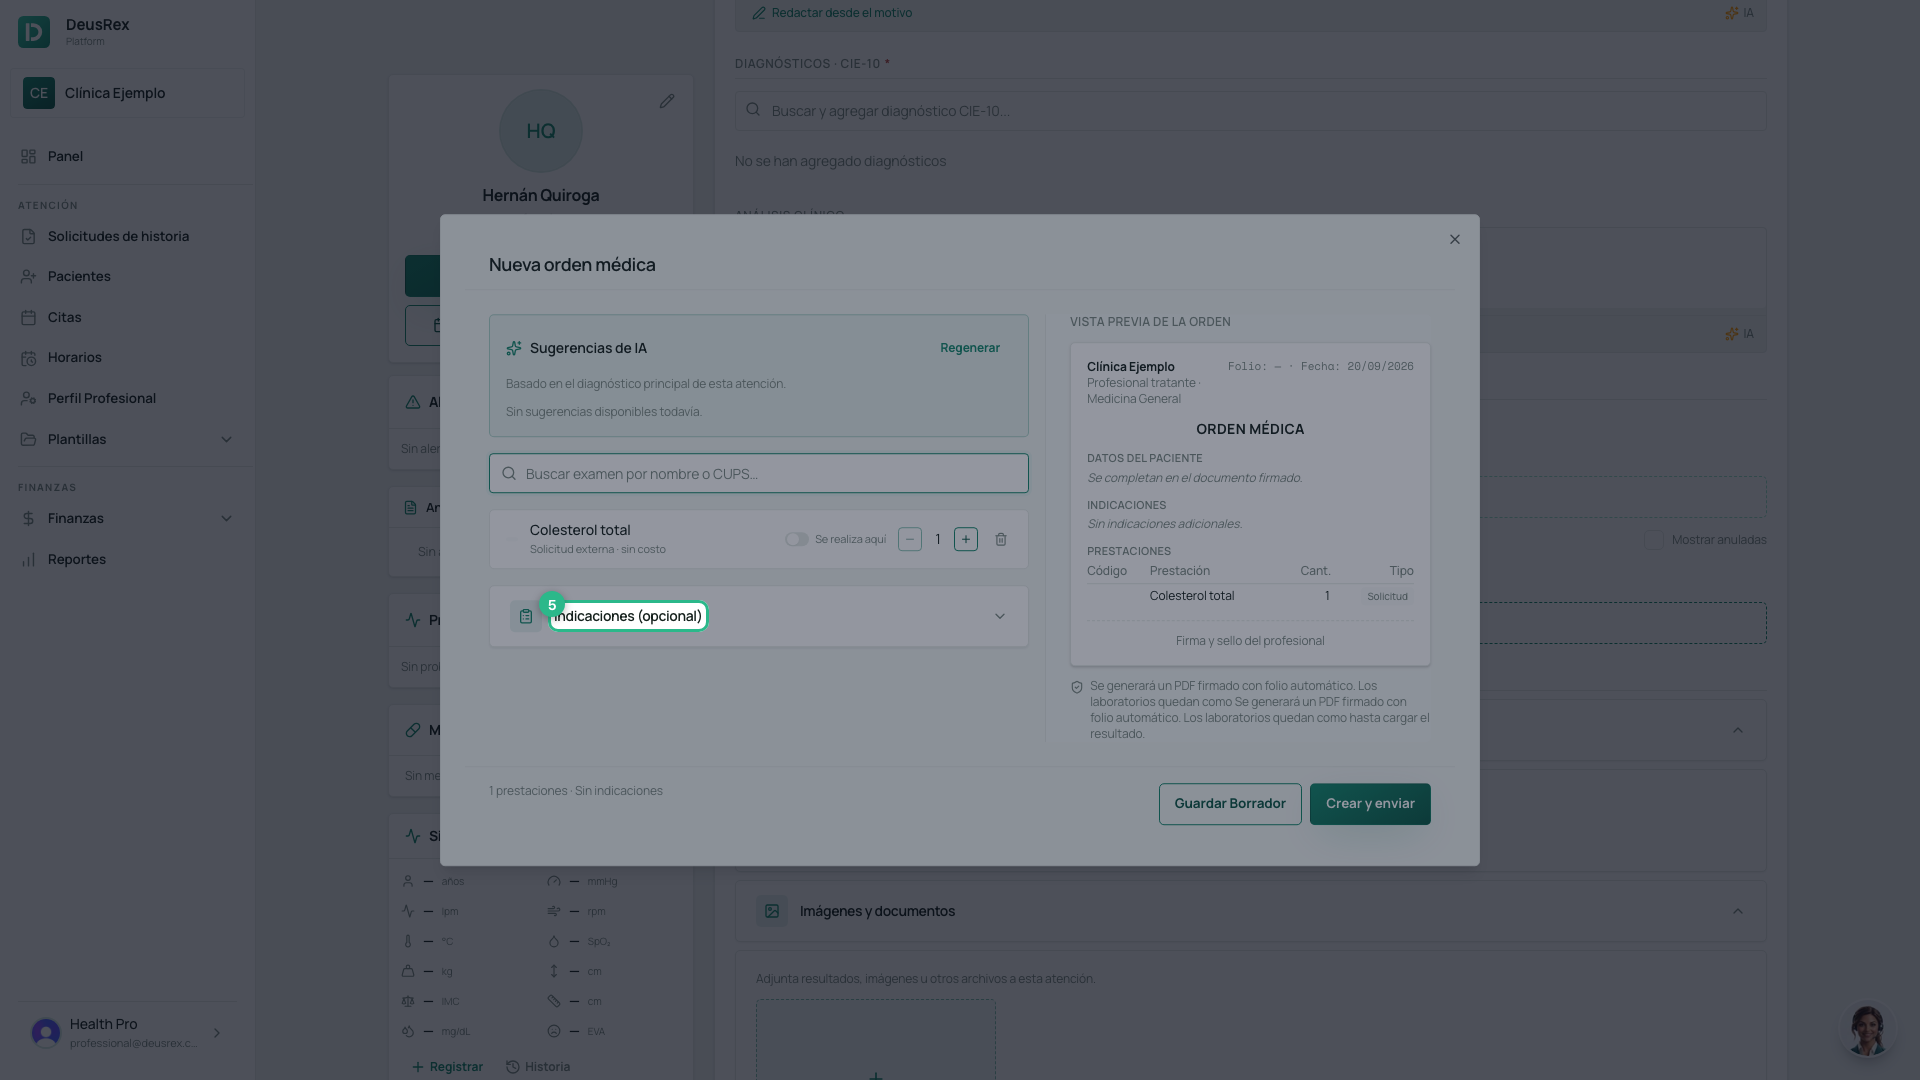
Task: Click the Solicitud tag in the preview
Action: click(x=1387, y=597)
